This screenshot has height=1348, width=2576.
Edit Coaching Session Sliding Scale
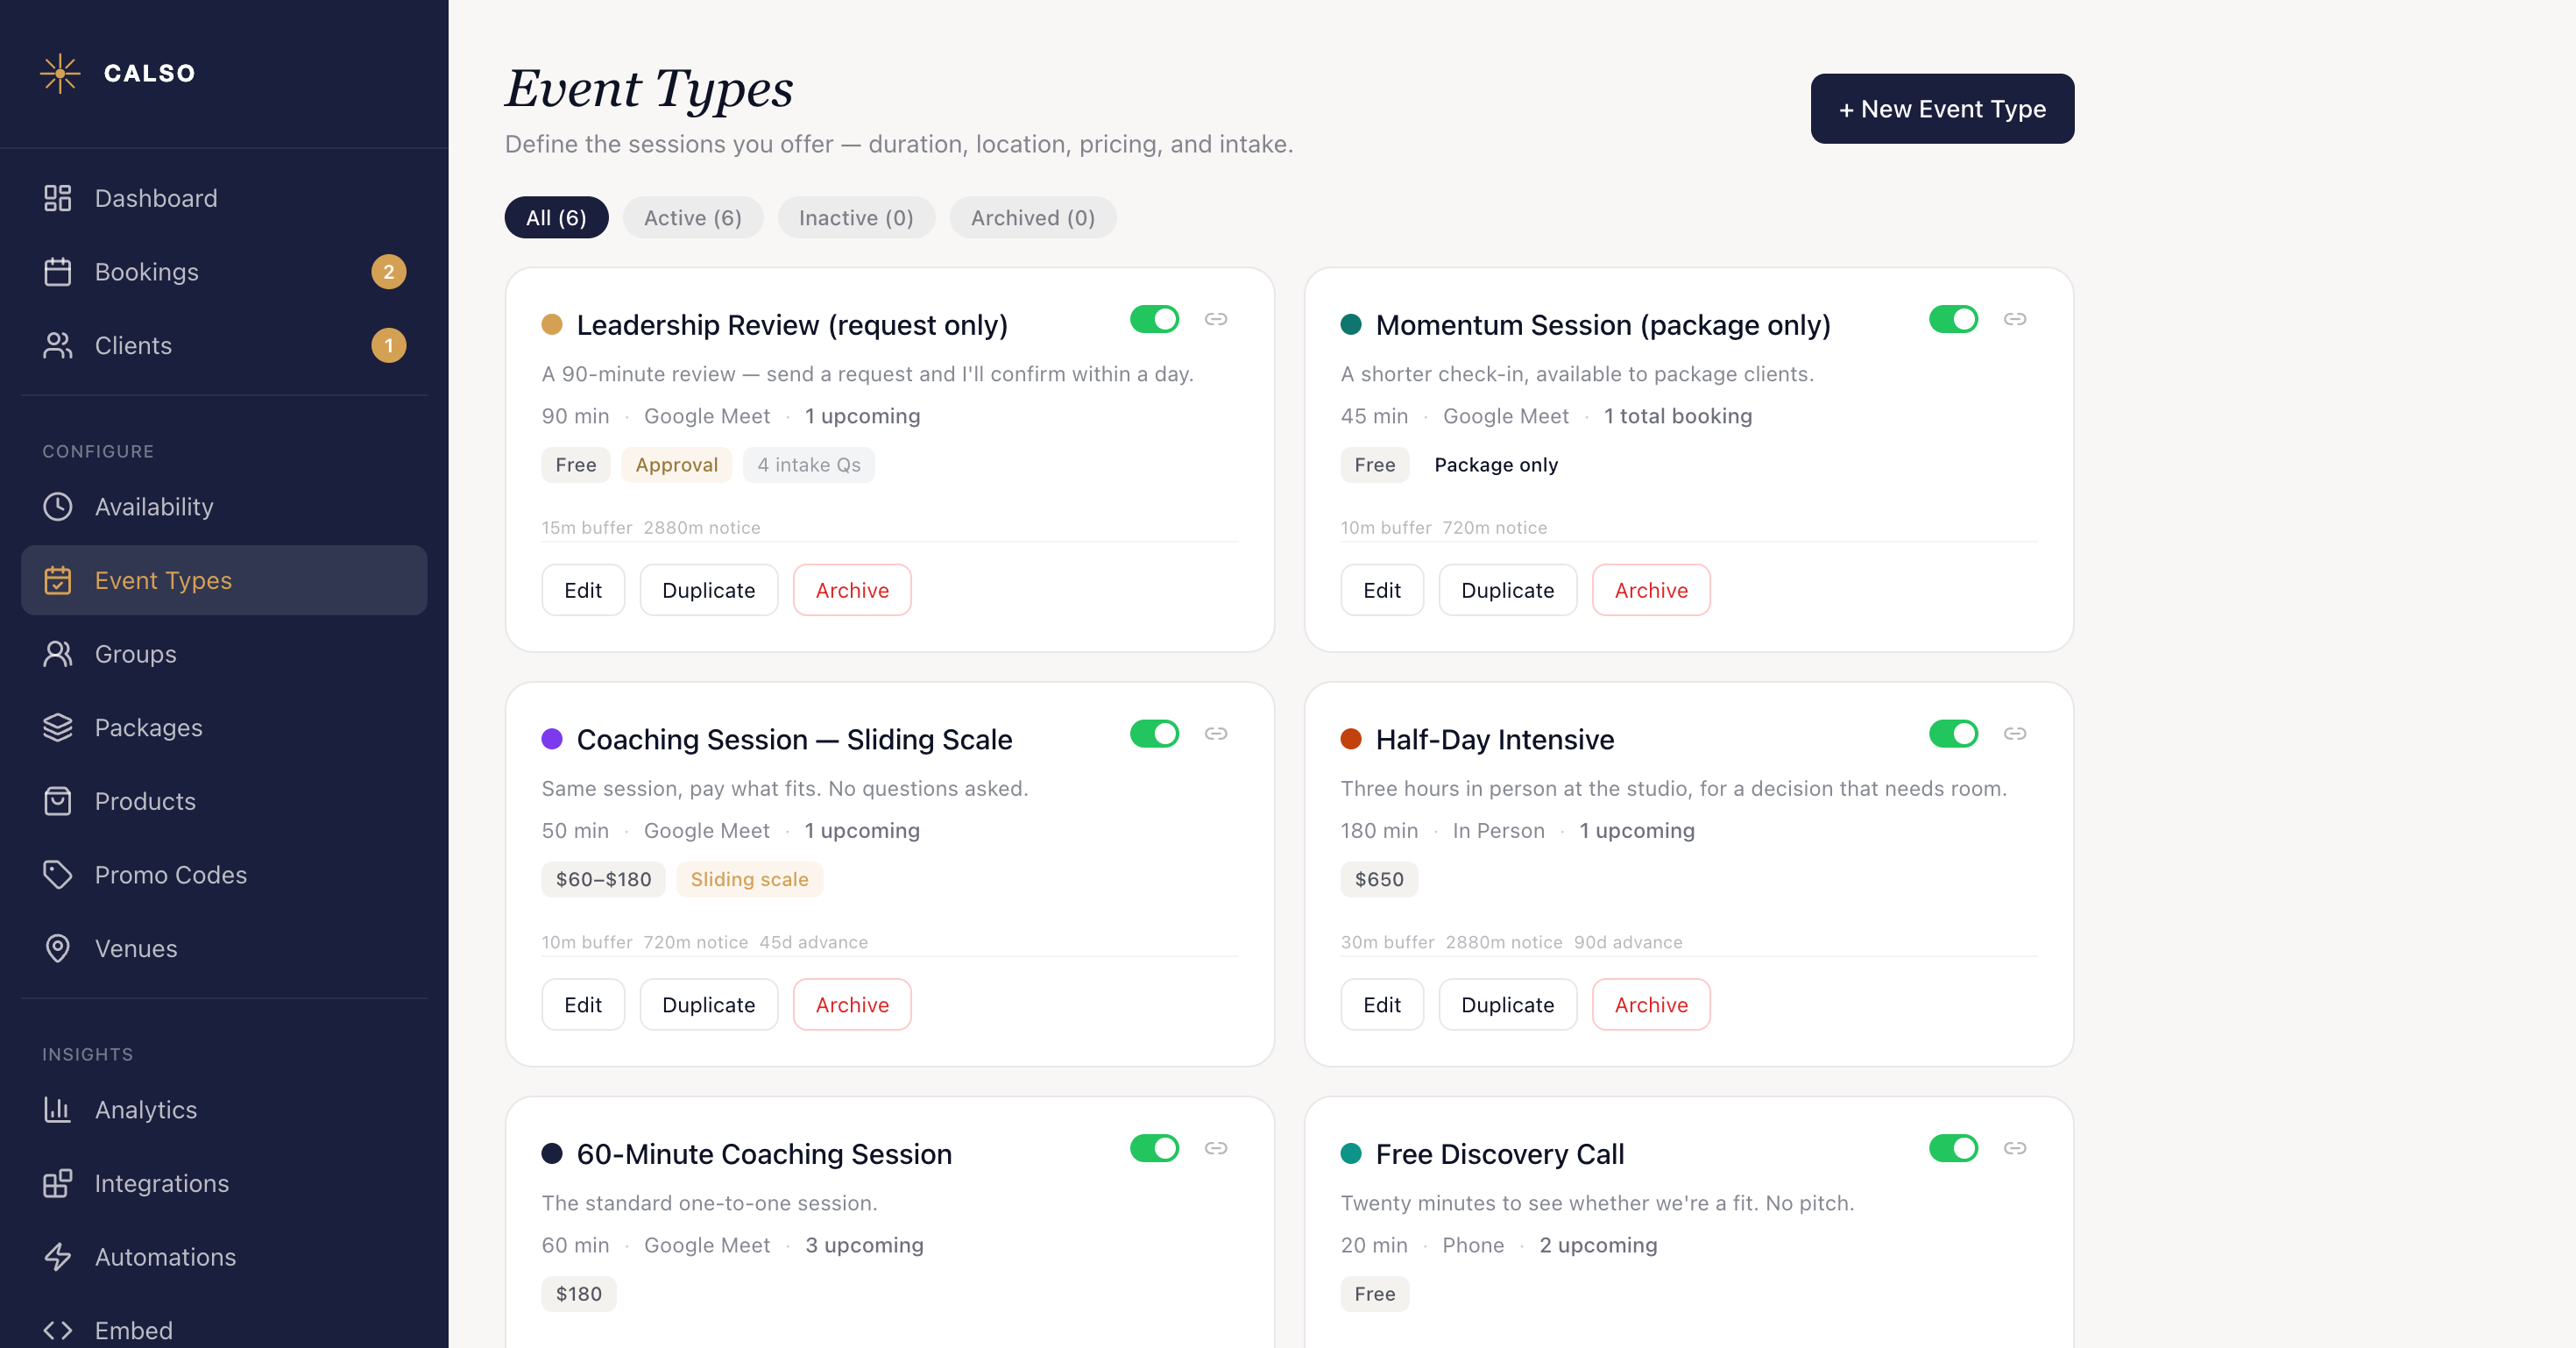tap(583, 1004)
